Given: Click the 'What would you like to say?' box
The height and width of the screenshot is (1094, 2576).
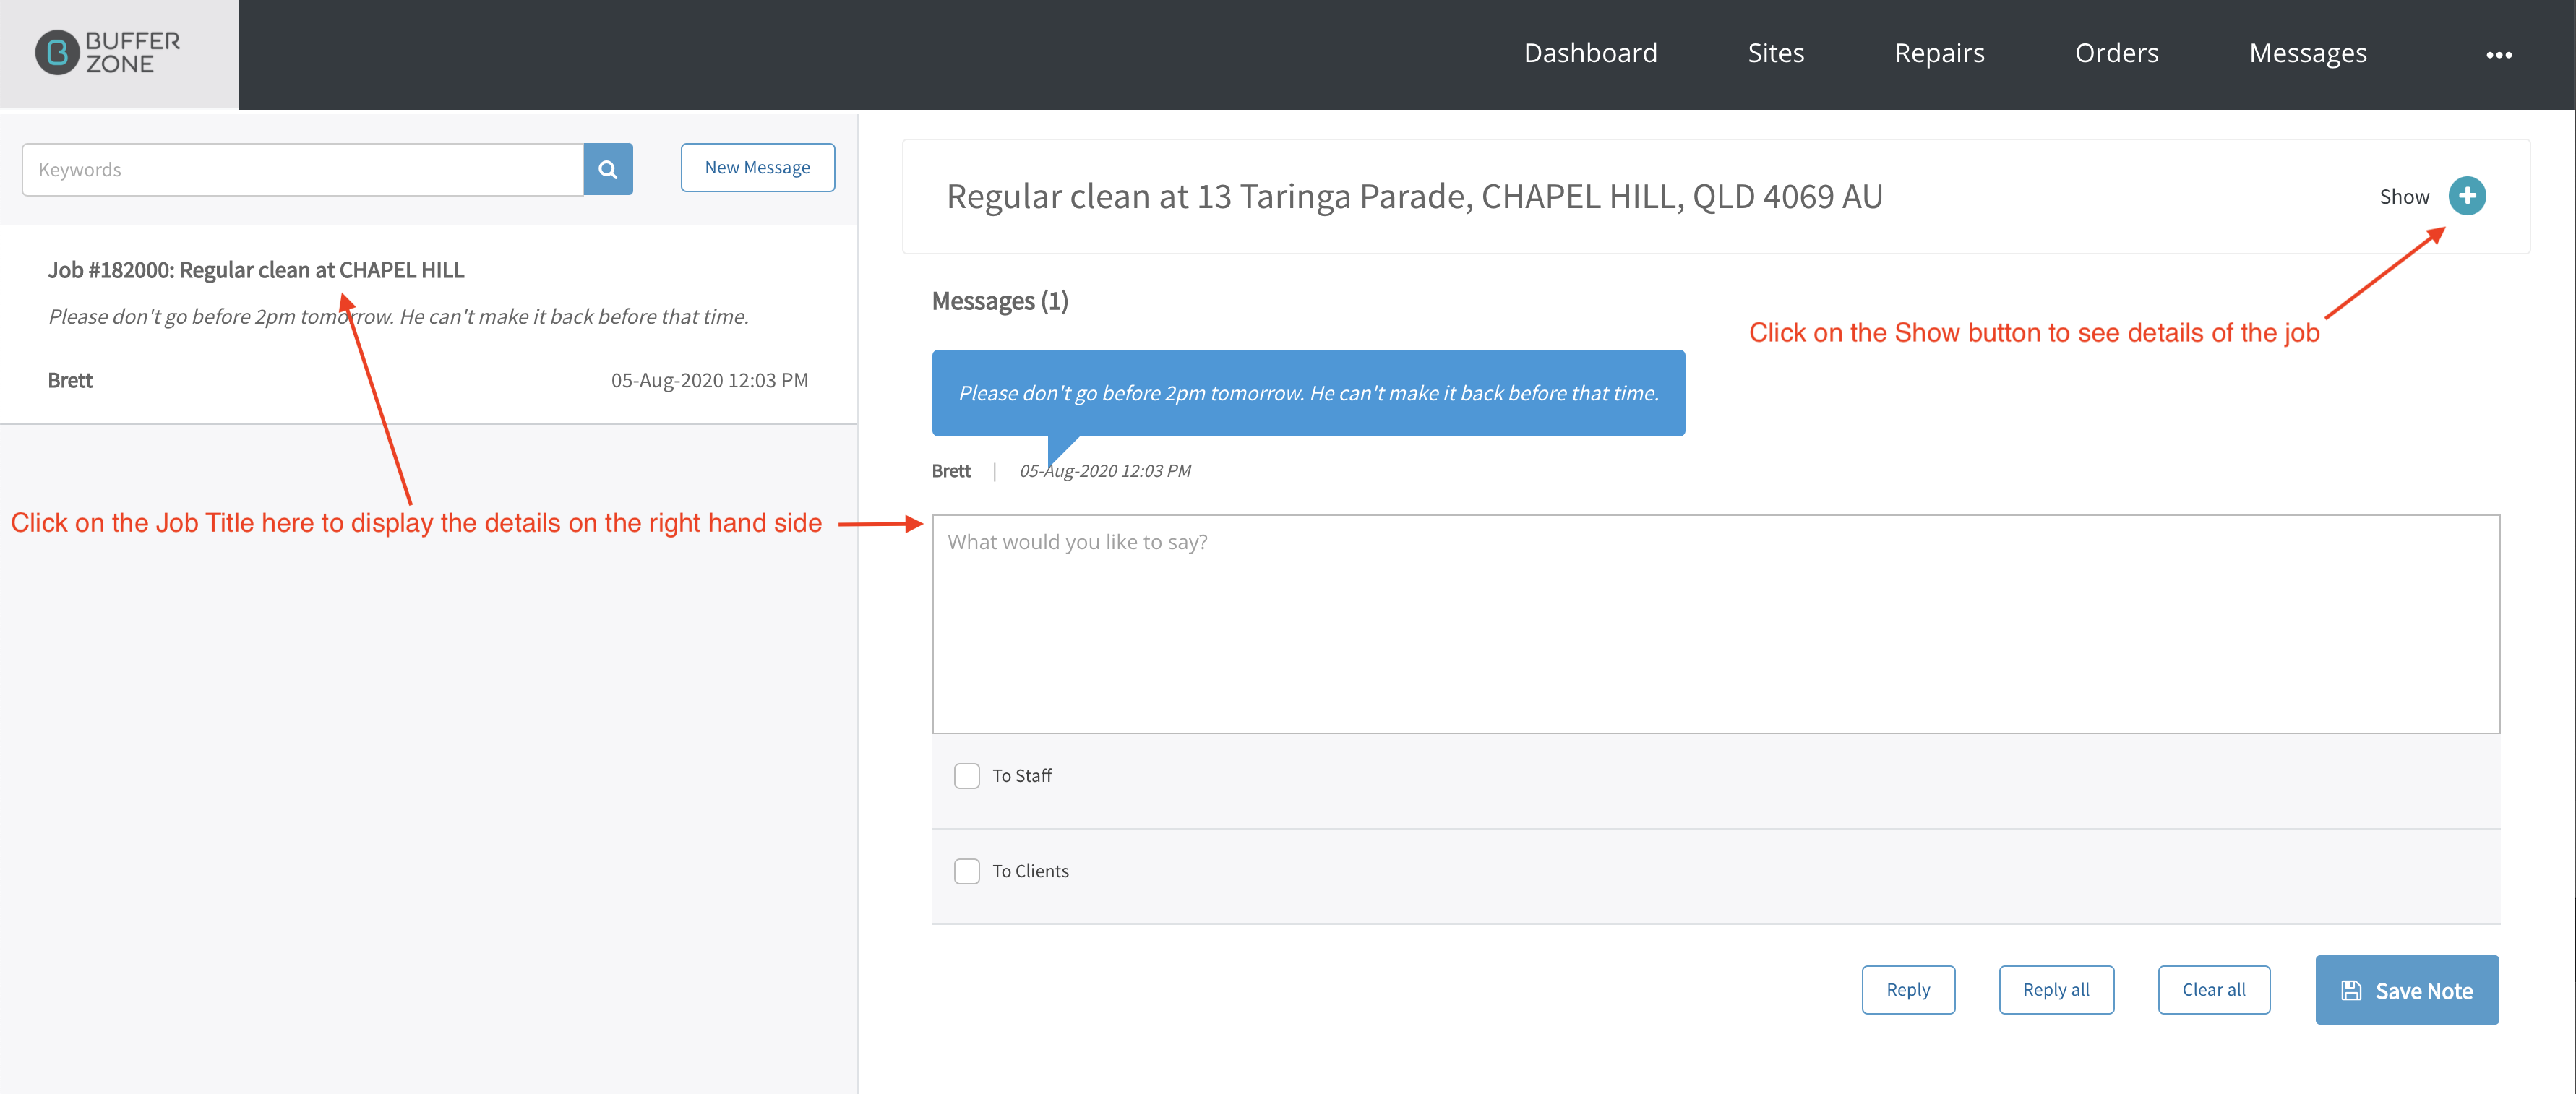Looking at the screenshot, I should (x=1715, y=624).
